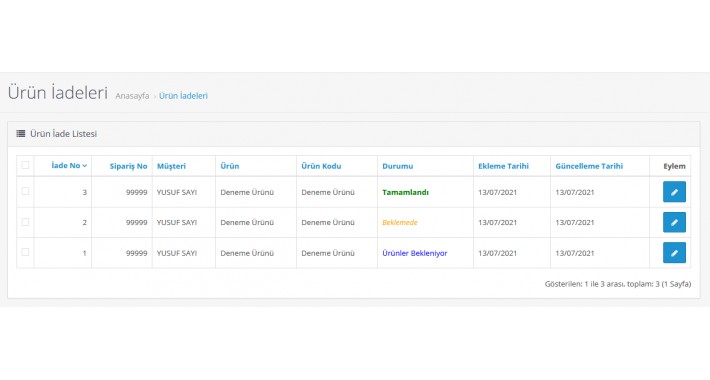Image resolution: width=710 pixels, height=380 pixels.
Task: Sort by Güncelleme Tarihi column
Action: pyautogui.click(x=589, y=166)
